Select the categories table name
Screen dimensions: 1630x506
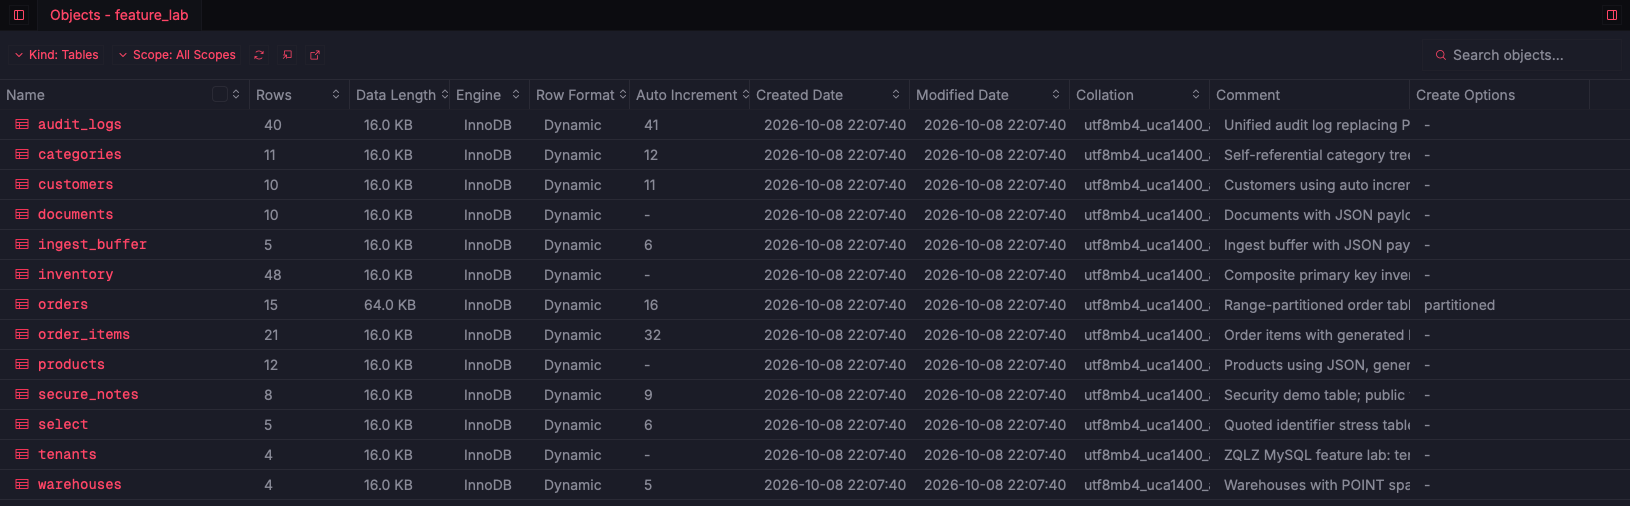coord(80,155)
